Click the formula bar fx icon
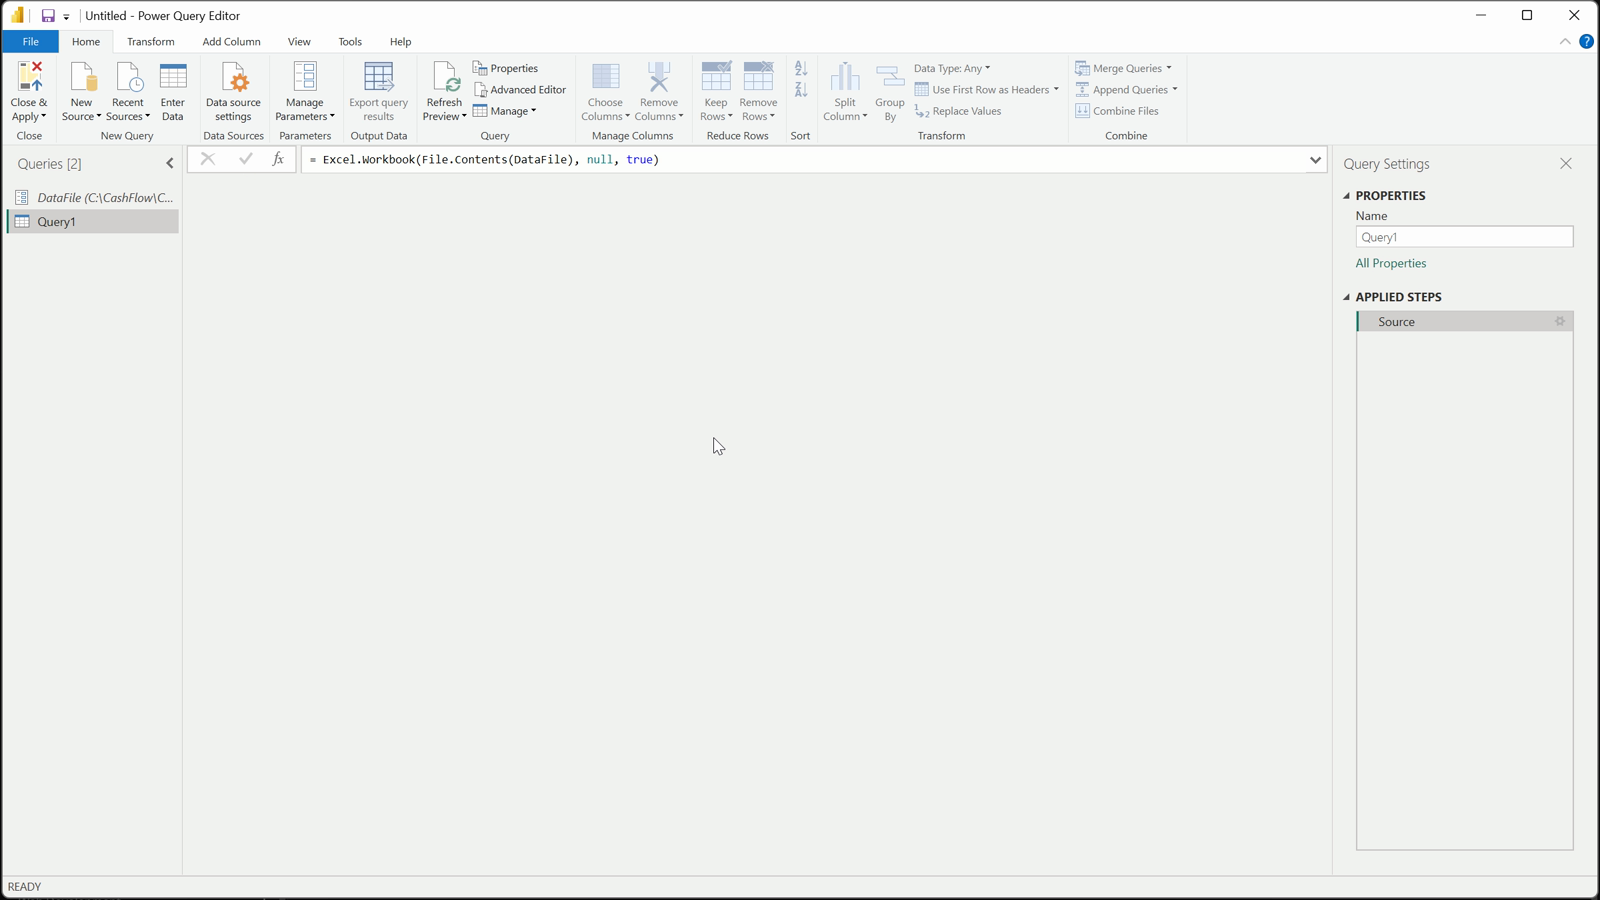 click(278, 160)
